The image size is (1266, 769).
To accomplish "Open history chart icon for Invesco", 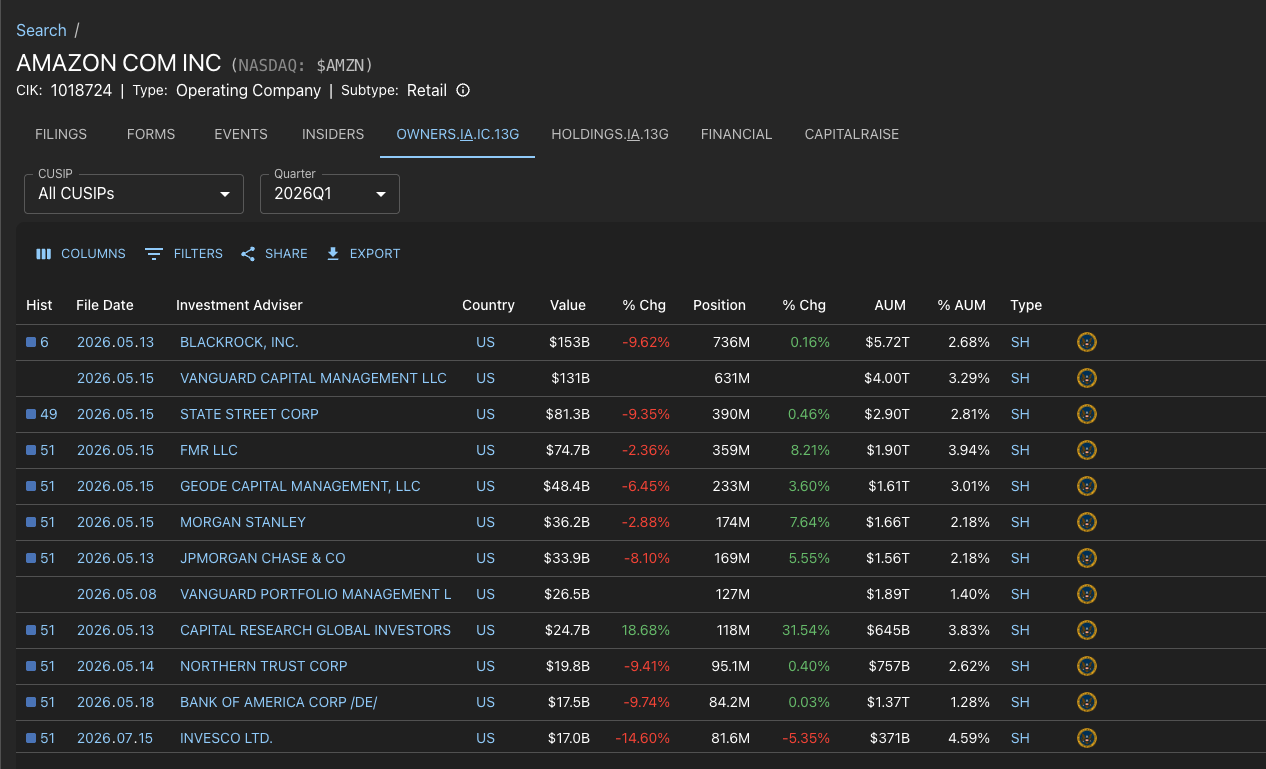I will pos(31,738).
